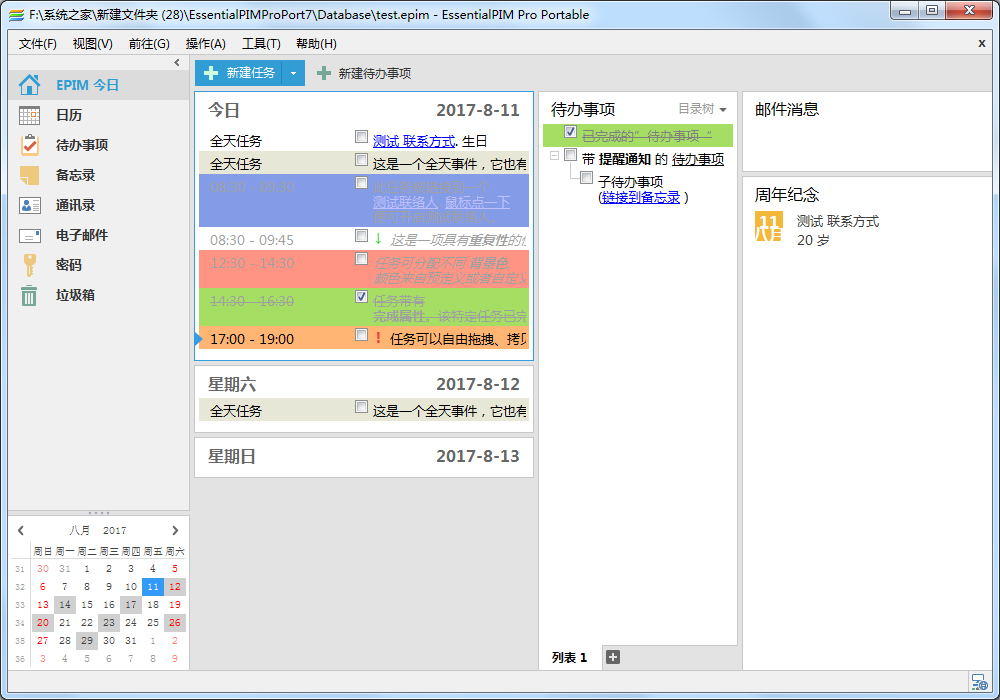This screenshot has width=1000, height=700.
Task: Click the underlined 待办事项 link in to-do tree
Action: (x=698, y=159)
